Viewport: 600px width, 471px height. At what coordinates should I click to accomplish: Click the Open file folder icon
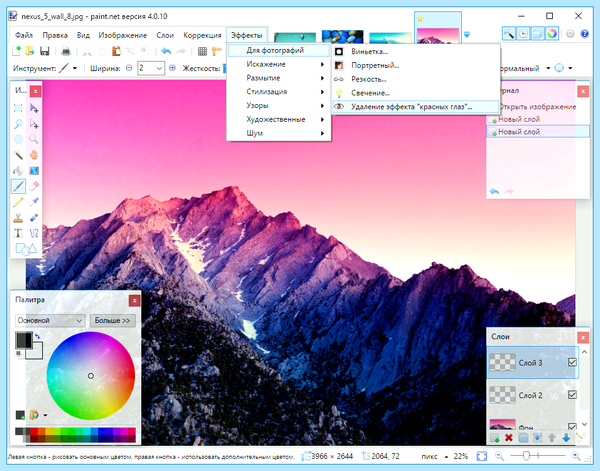(30, 51)
